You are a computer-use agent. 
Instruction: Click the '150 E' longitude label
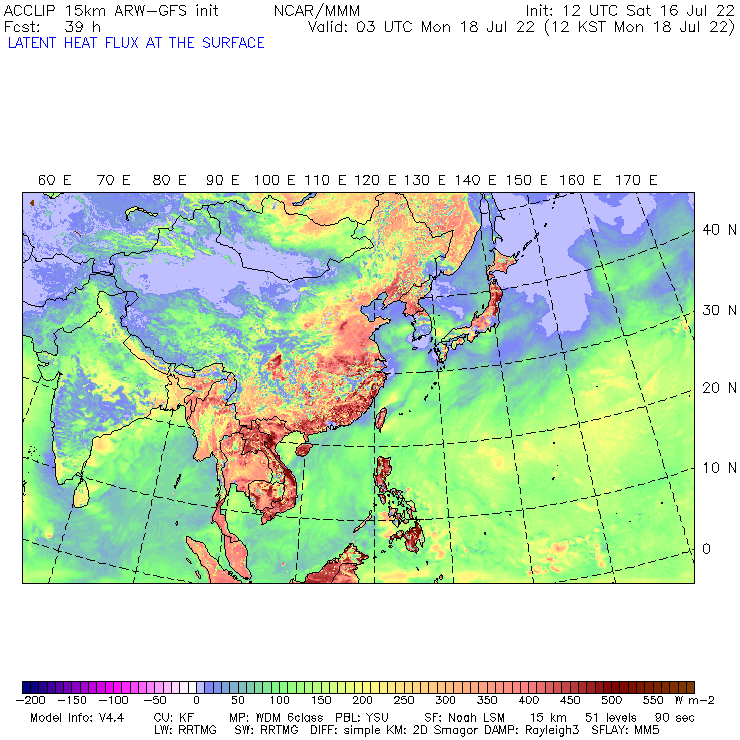click(x=527, y=180)
